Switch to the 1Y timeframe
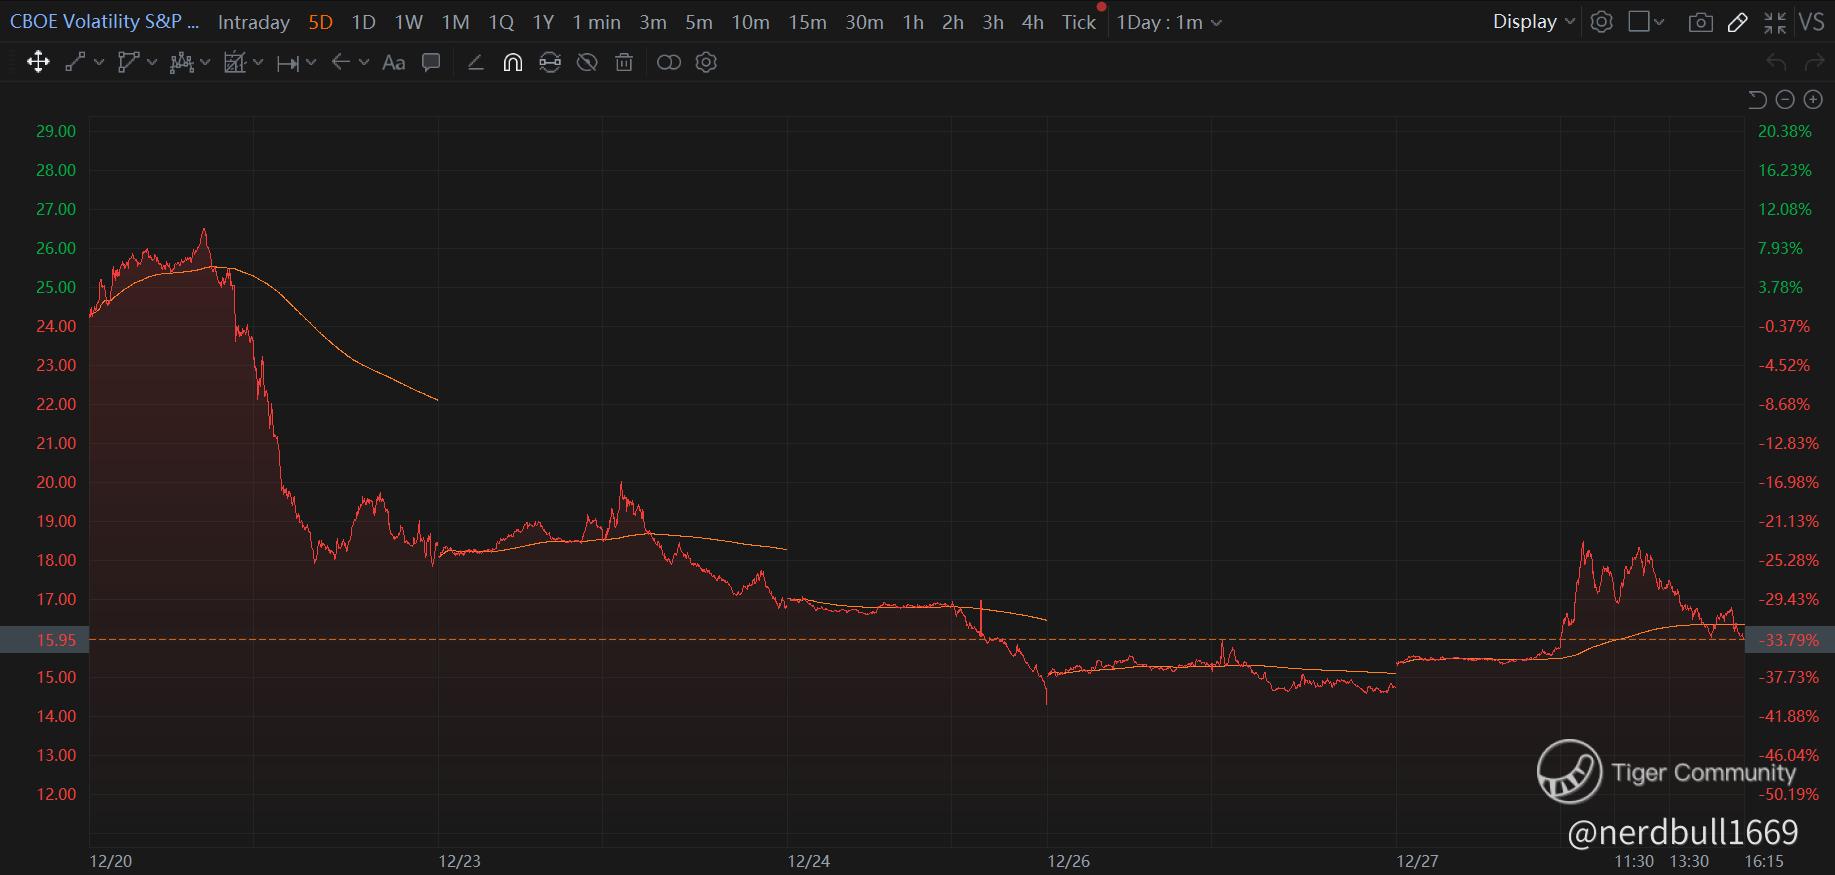Image resolution: width=1835 pixels, height=875 pixels. pyautogui.click(x=543, y=22)
